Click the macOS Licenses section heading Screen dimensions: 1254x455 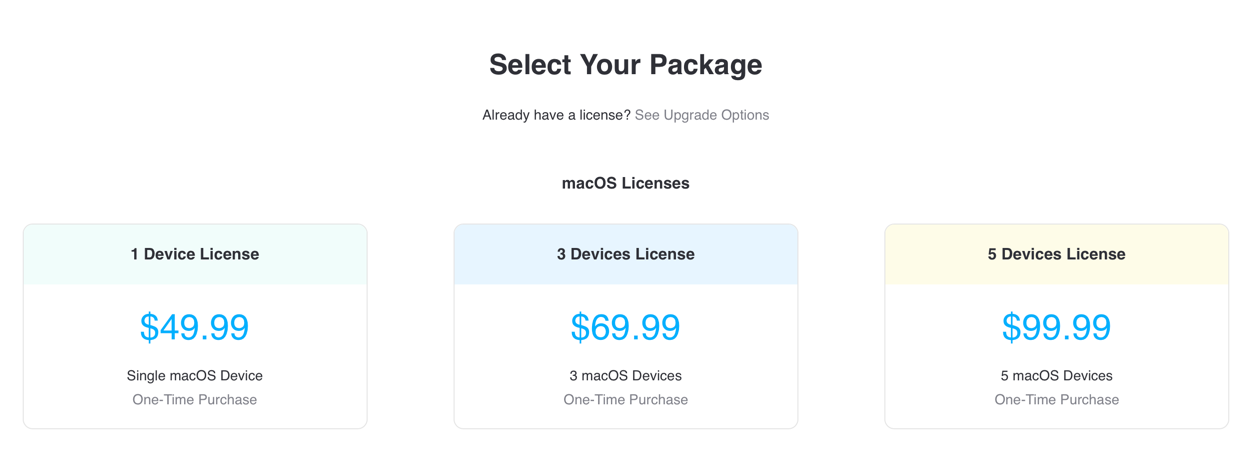coord(626,183)
